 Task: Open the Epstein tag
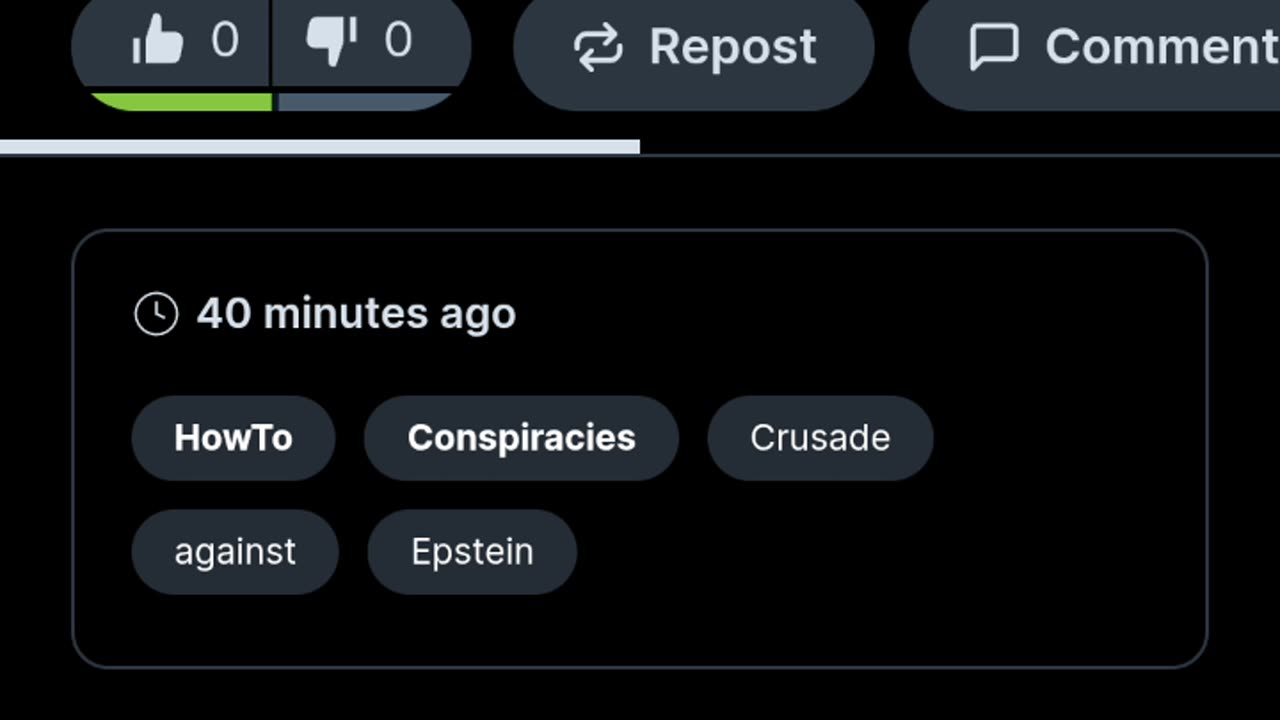coord(472,552)
